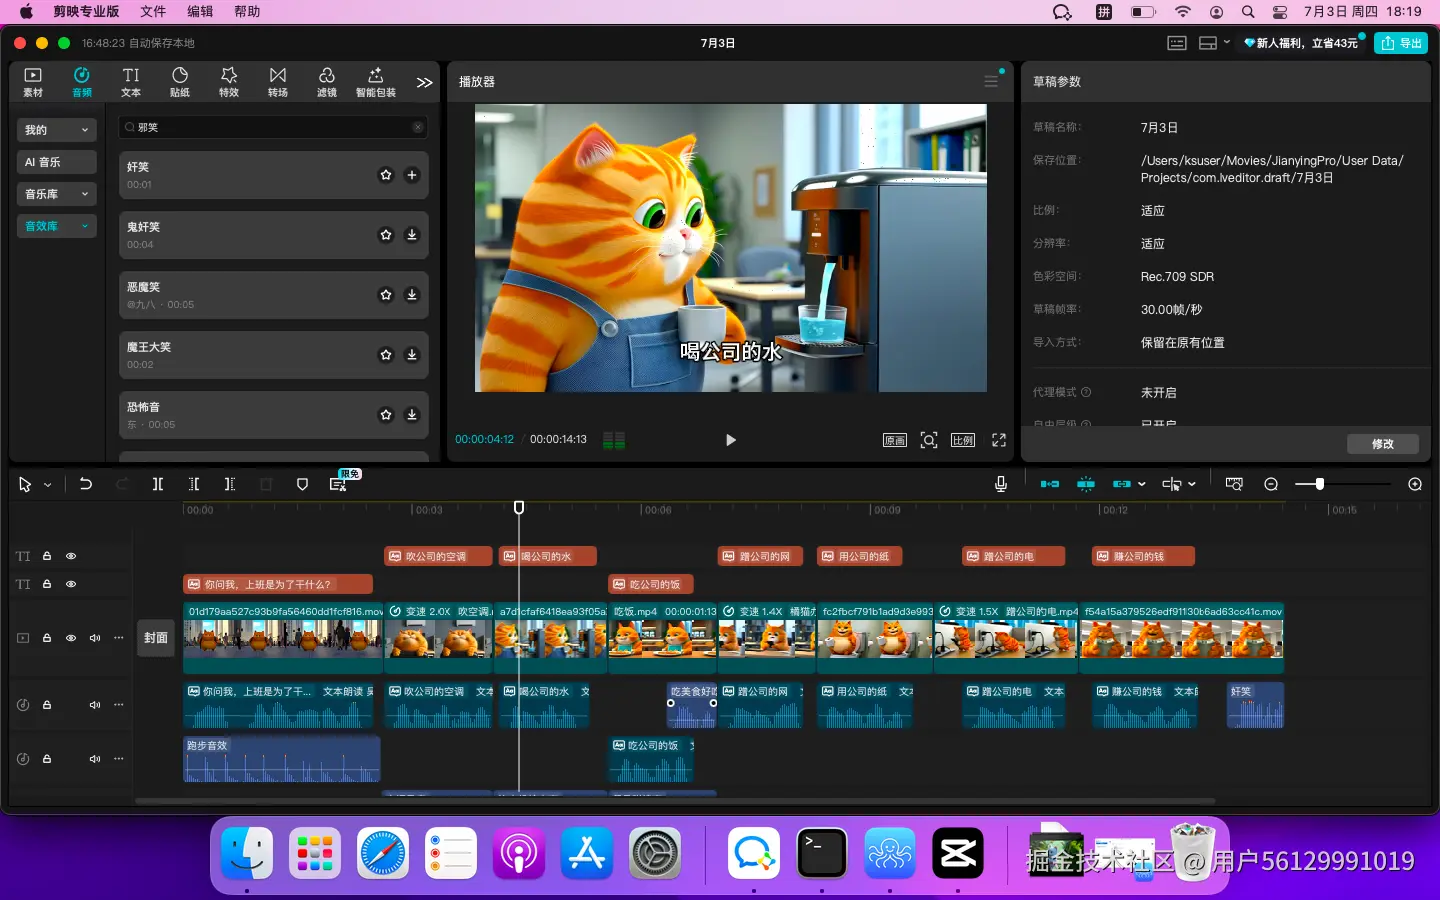Favorite the 恶魔笑 sound effect

coord(386,295)
